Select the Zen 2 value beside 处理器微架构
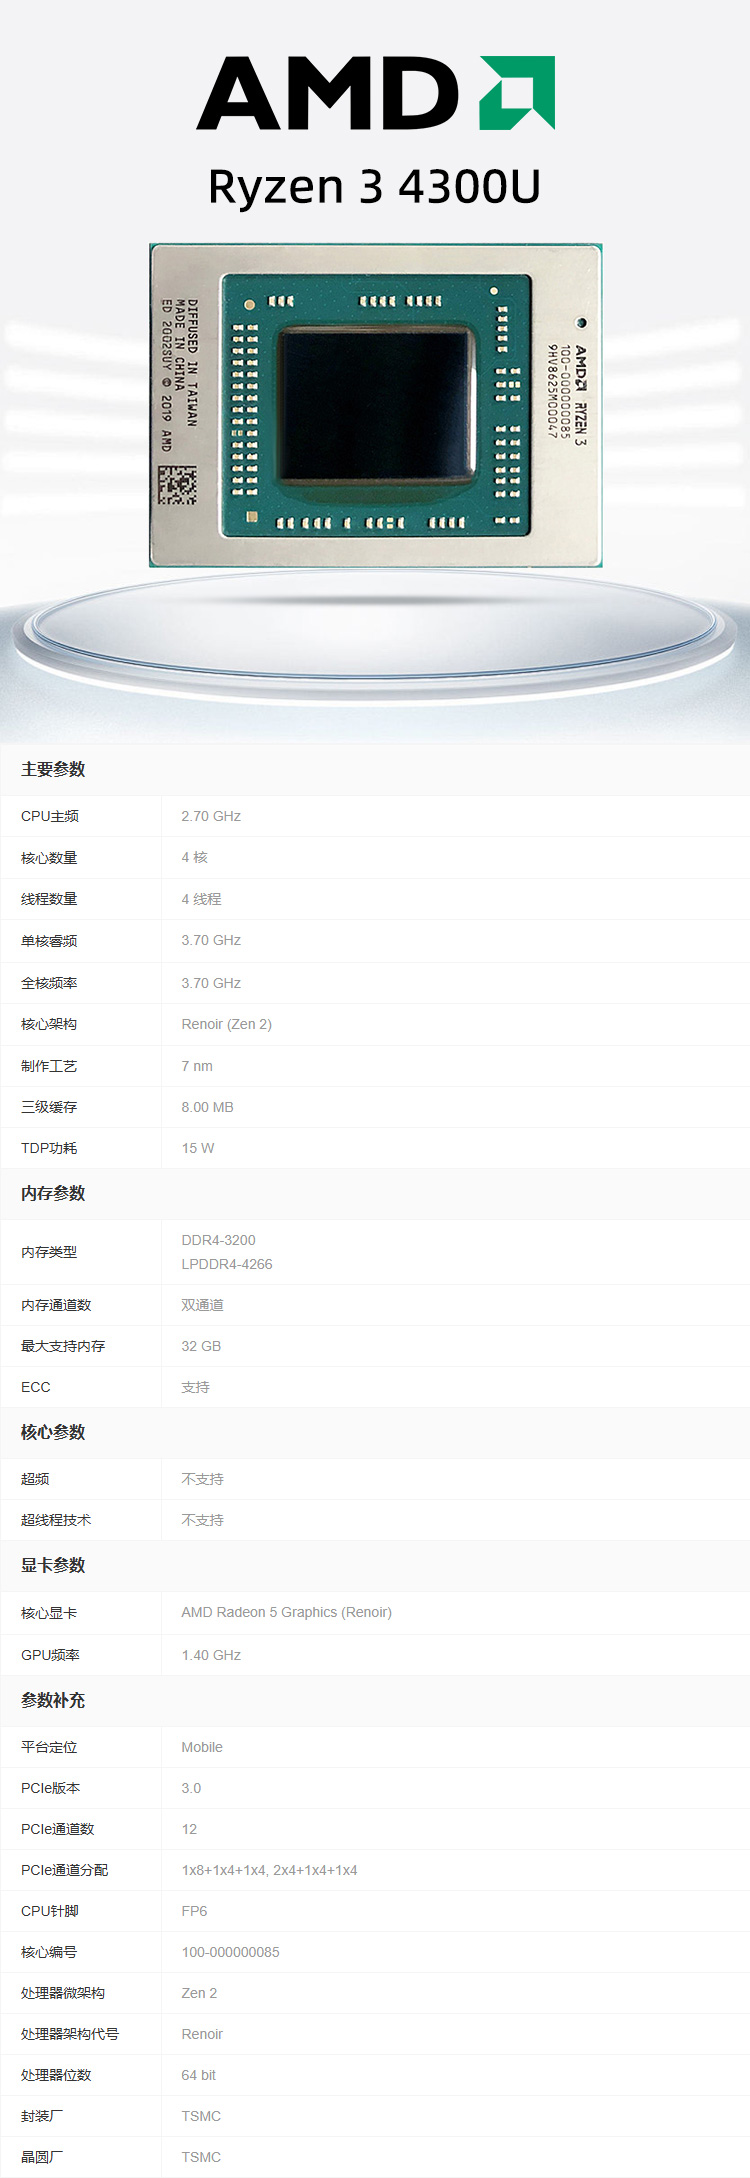The height and width of the screenshot is (2178, 750). click(x=199, y=1993)
